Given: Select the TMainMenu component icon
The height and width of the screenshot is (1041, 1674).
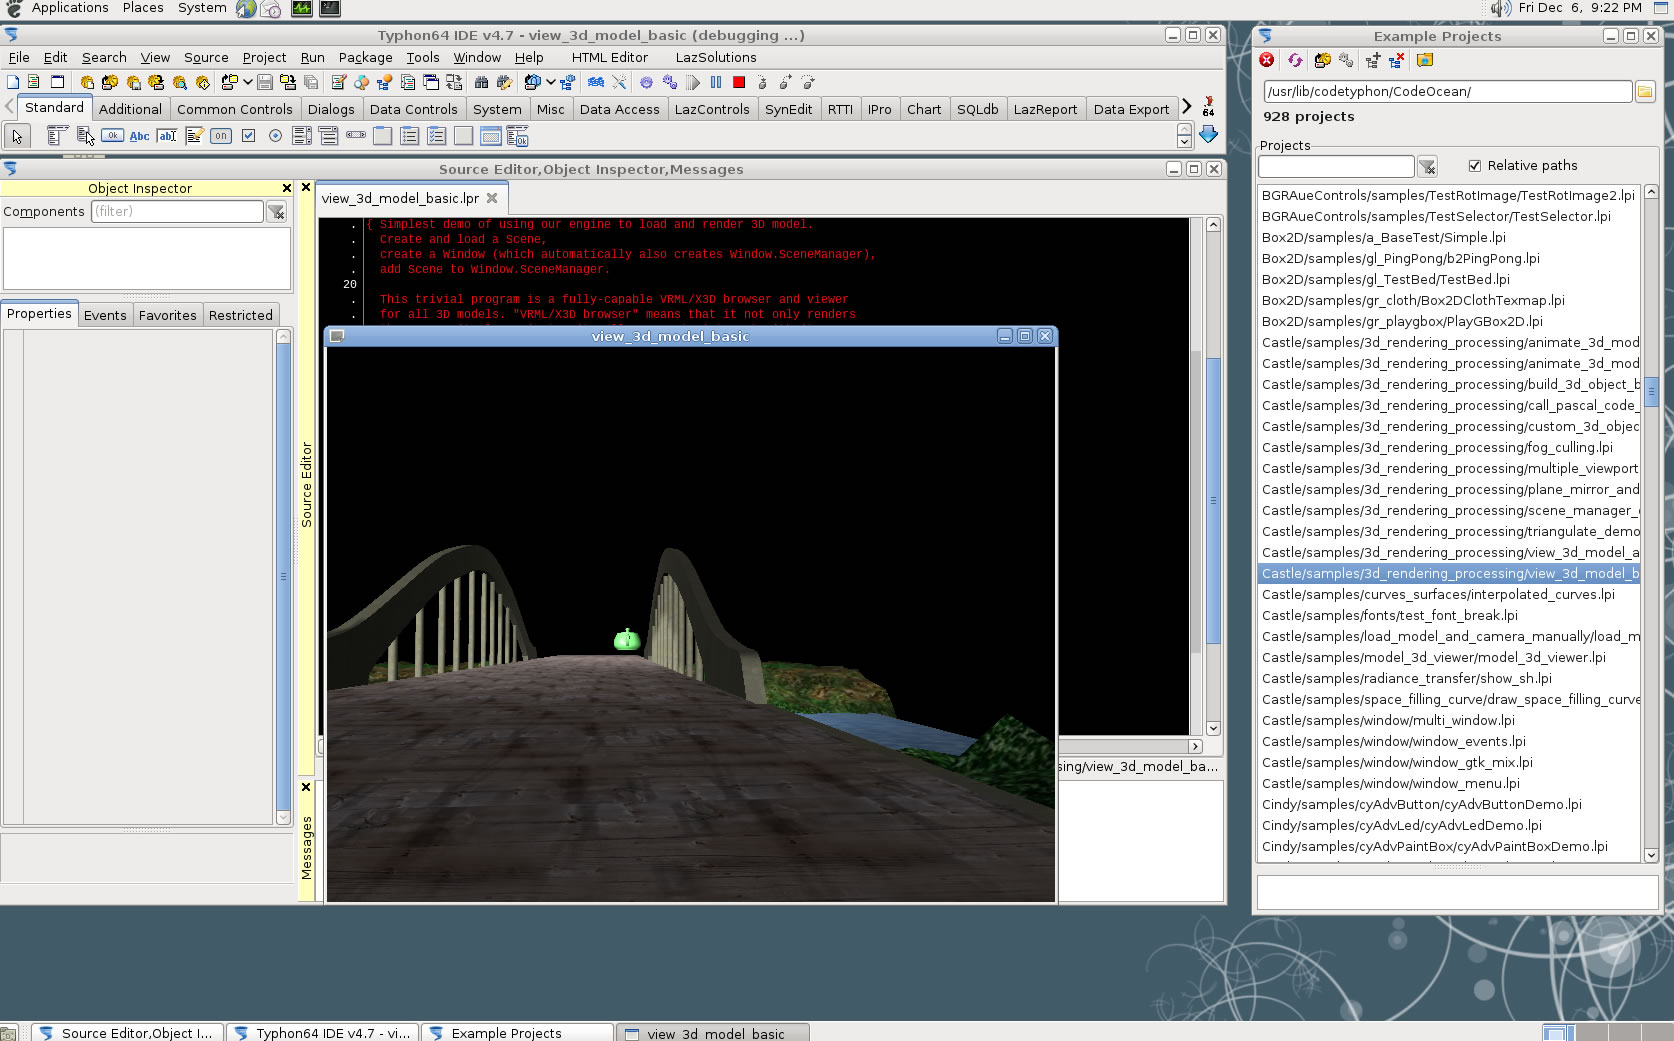Looking at the screenshot, I should (57, 135).
